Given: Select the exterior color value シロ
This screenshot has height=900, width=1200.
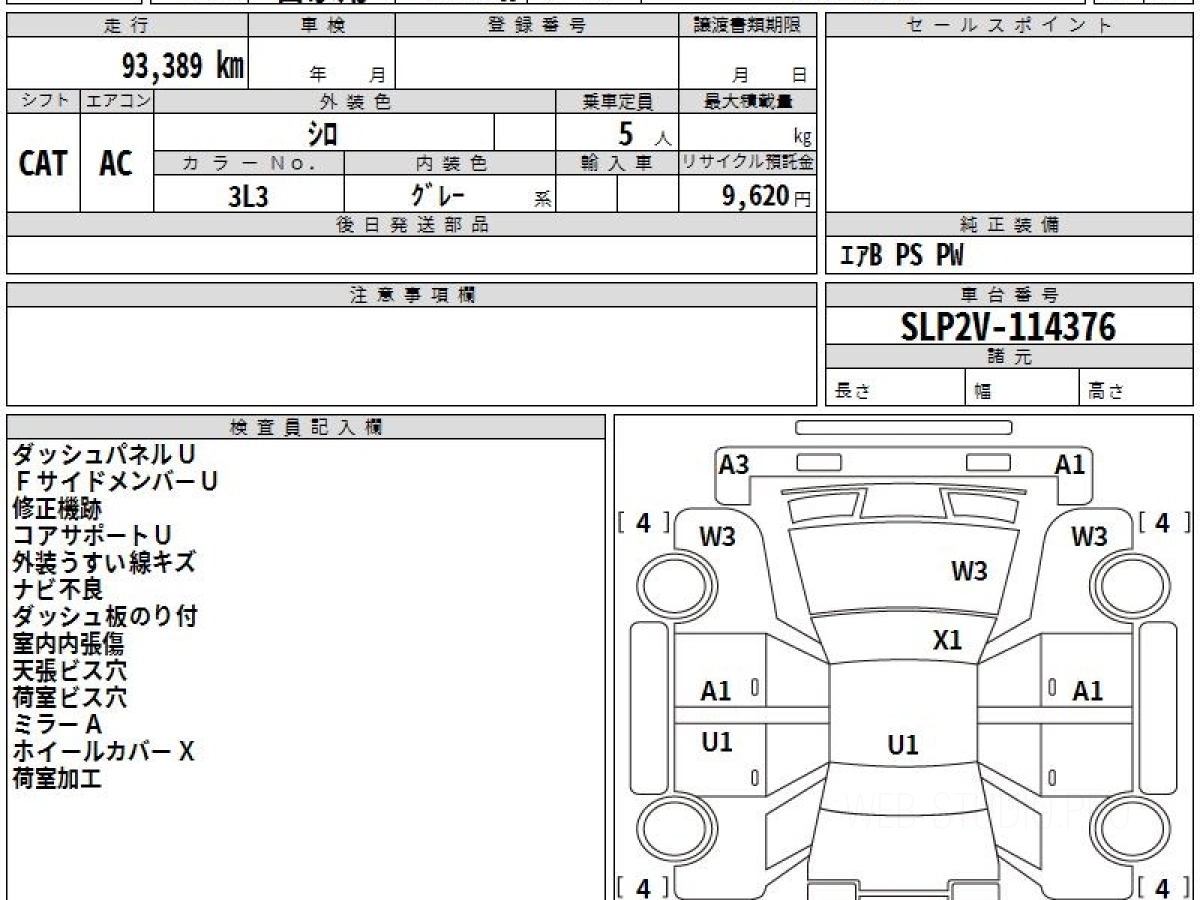Looking at the screenshot, I should point(322,134).
